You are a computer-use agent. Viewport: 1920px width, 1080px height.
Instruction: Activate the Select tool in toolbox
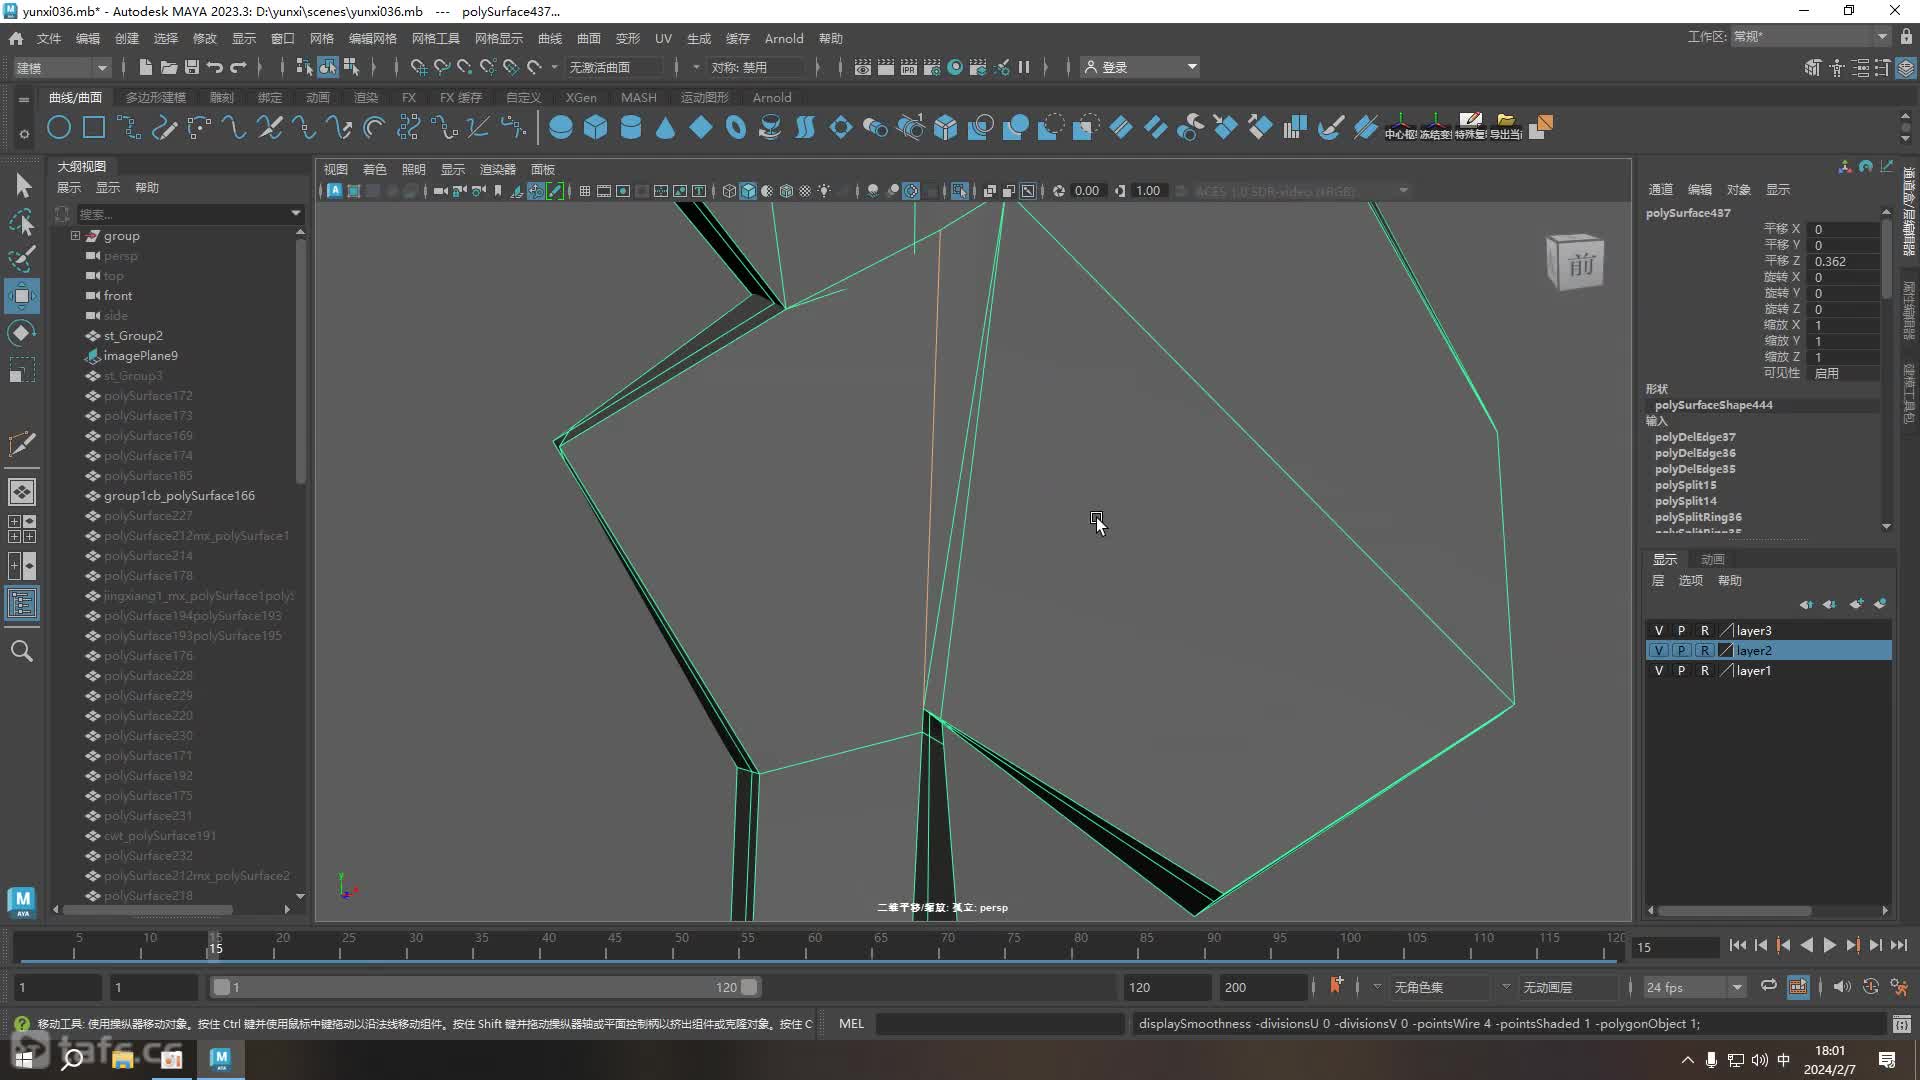(x=22, y=186)
